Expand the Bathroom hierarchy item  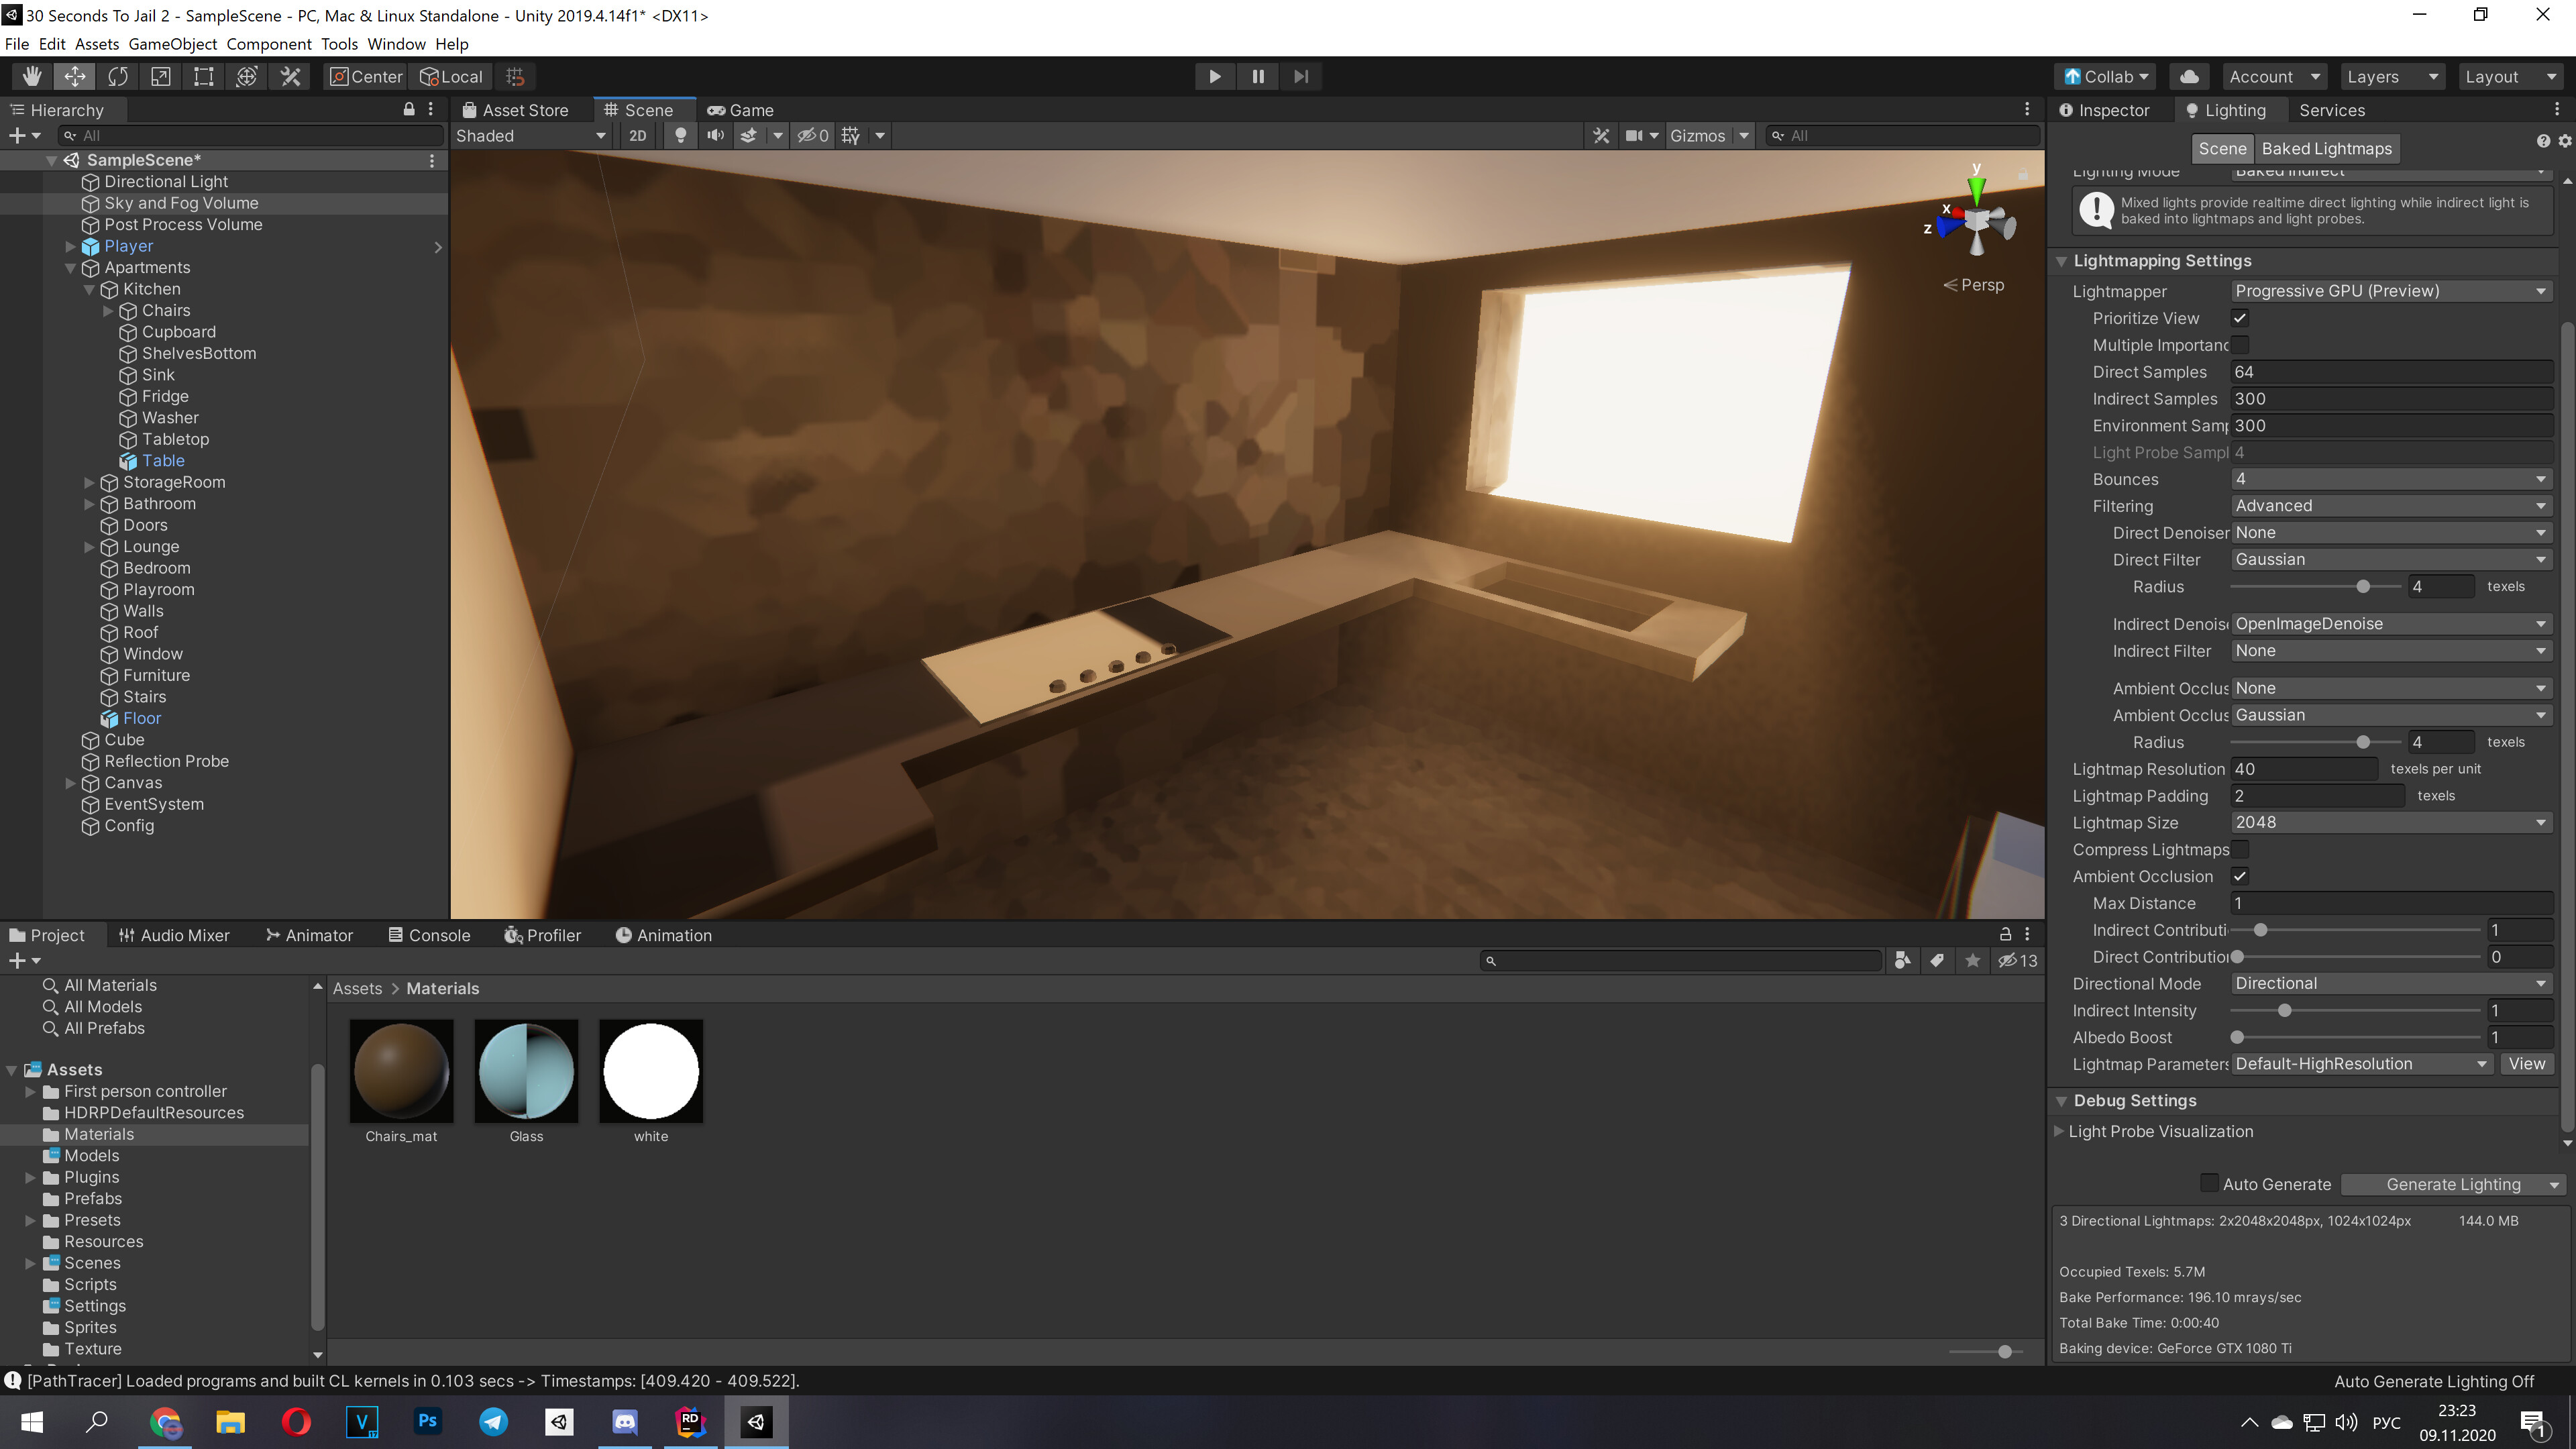[90, 503]
